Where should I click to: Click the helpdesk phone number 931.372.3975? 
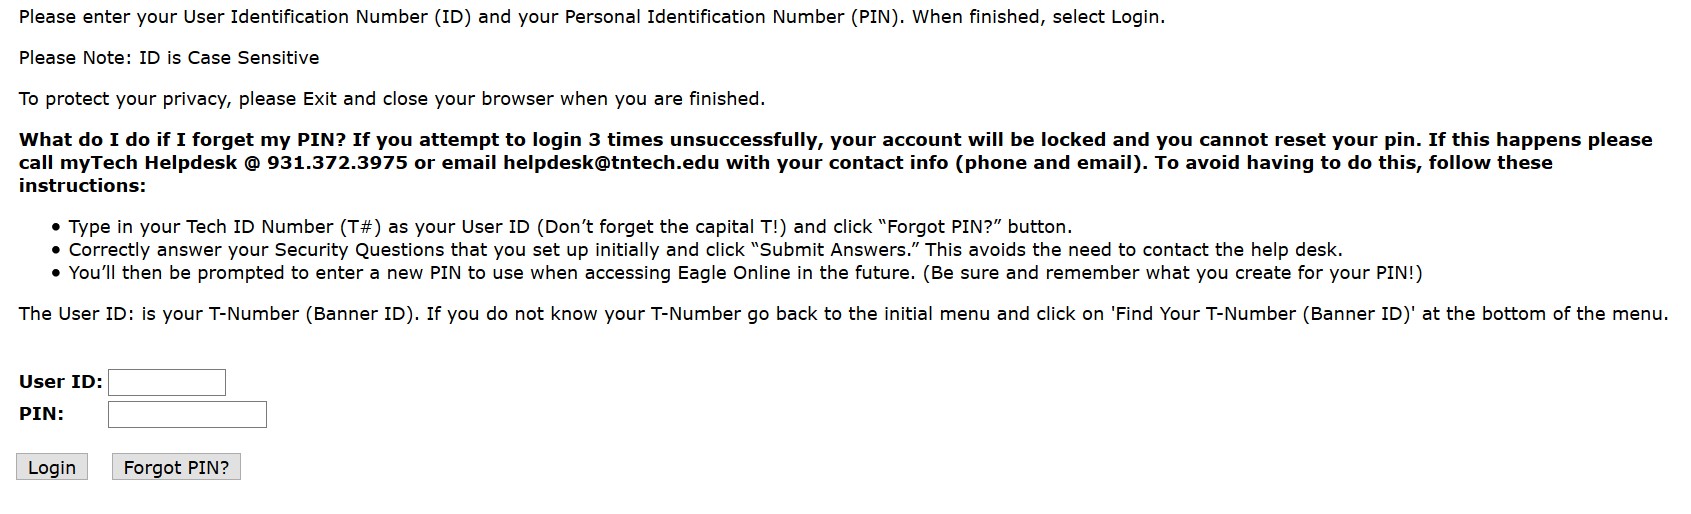pyautogui.click(x=337, y=163)
